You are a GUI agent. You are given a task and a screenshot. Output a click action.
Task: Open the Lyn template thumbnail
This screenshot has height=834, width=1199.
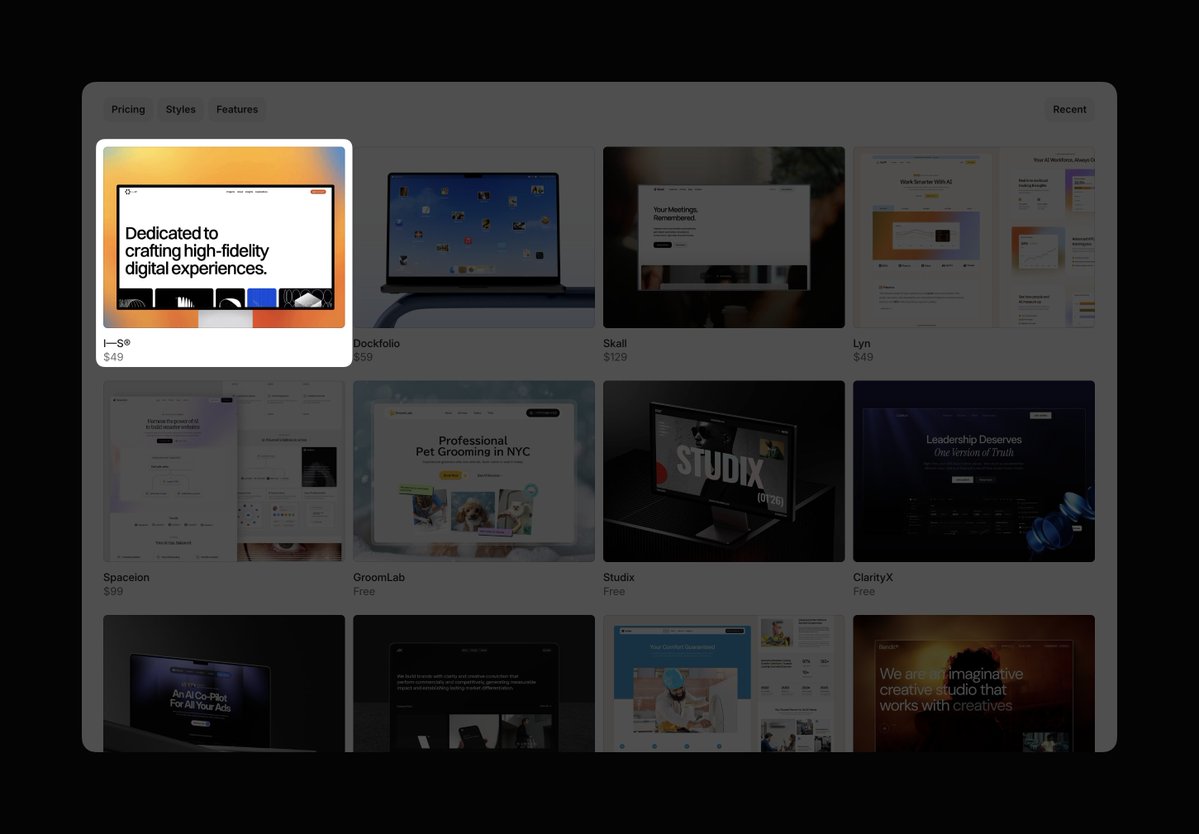click(x=973, y=237)
